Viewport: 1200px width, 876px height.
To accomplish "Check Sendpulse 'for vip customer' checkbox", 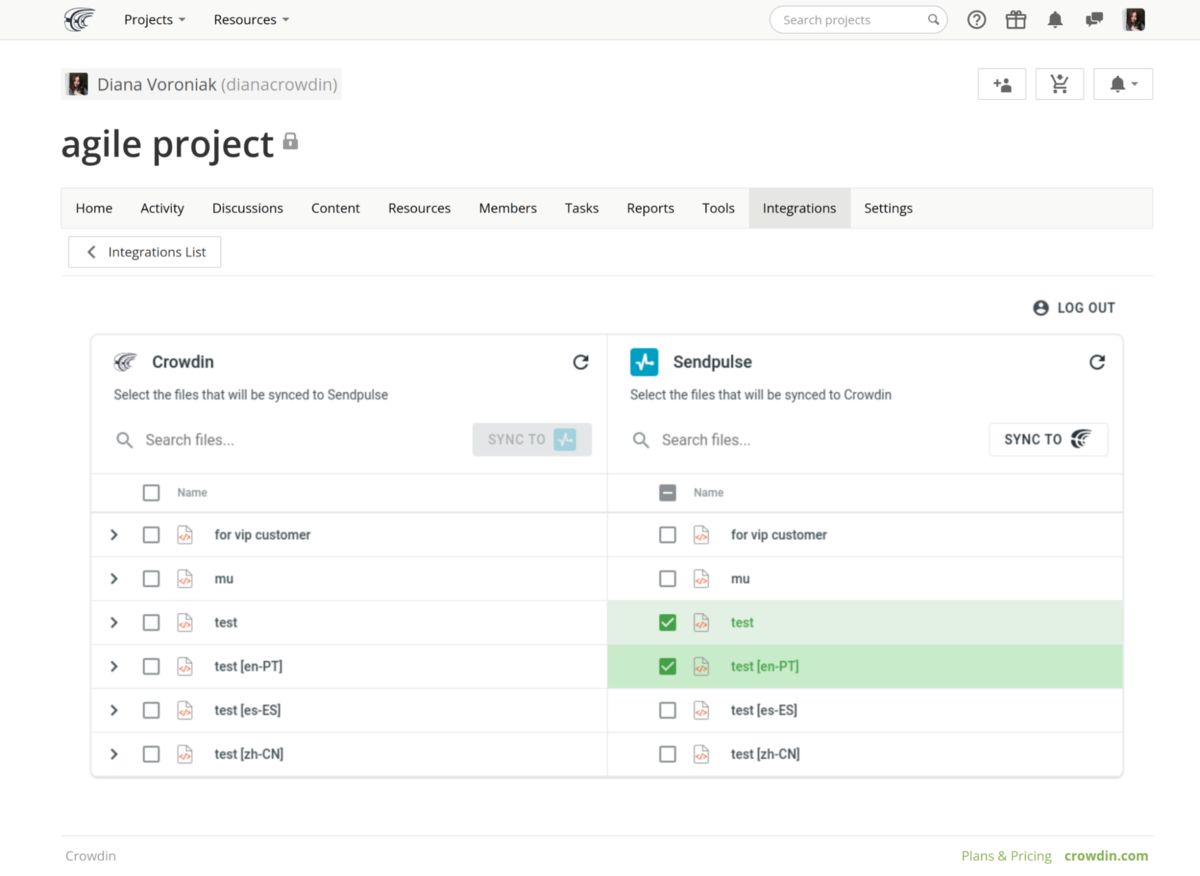I will click(668, 535).
